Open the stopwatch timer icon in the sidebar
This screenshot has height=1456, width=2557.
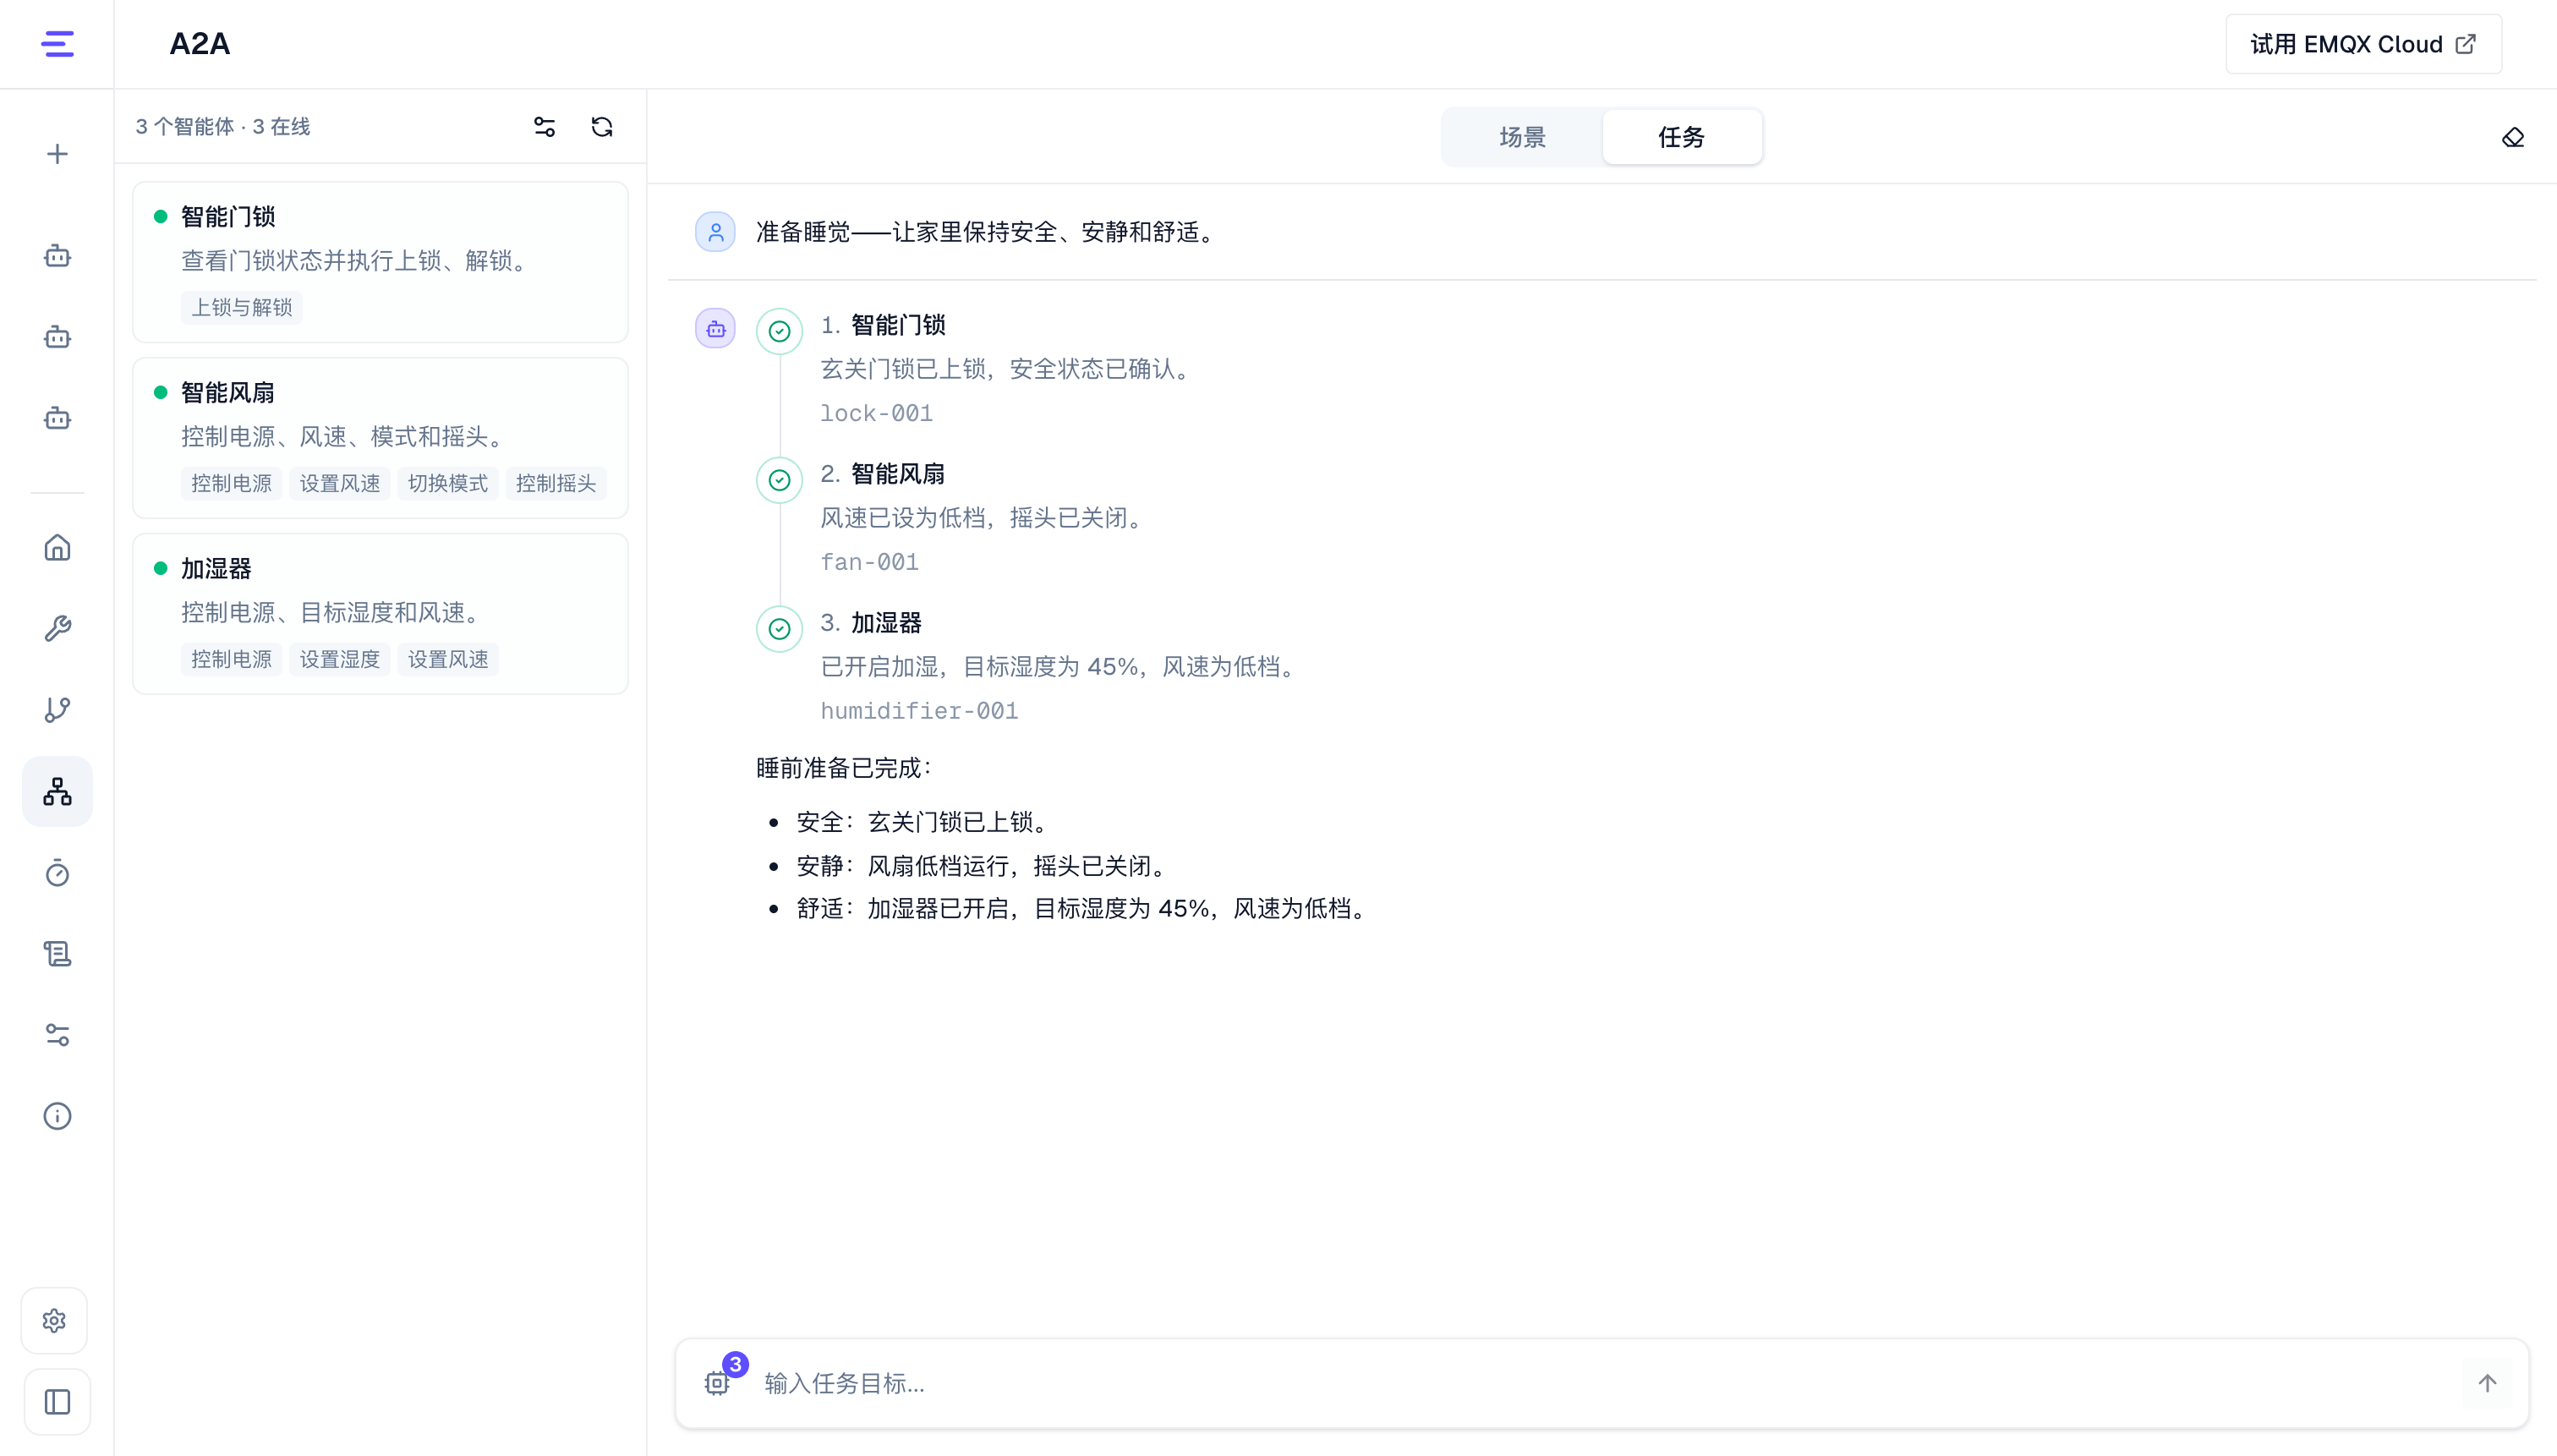click(57, 873)
